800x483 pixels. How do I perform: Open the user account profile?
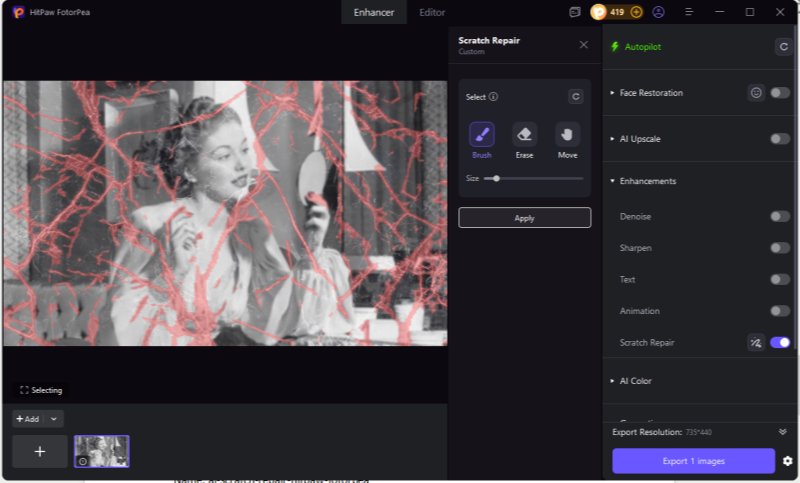(x=658, y=12)
